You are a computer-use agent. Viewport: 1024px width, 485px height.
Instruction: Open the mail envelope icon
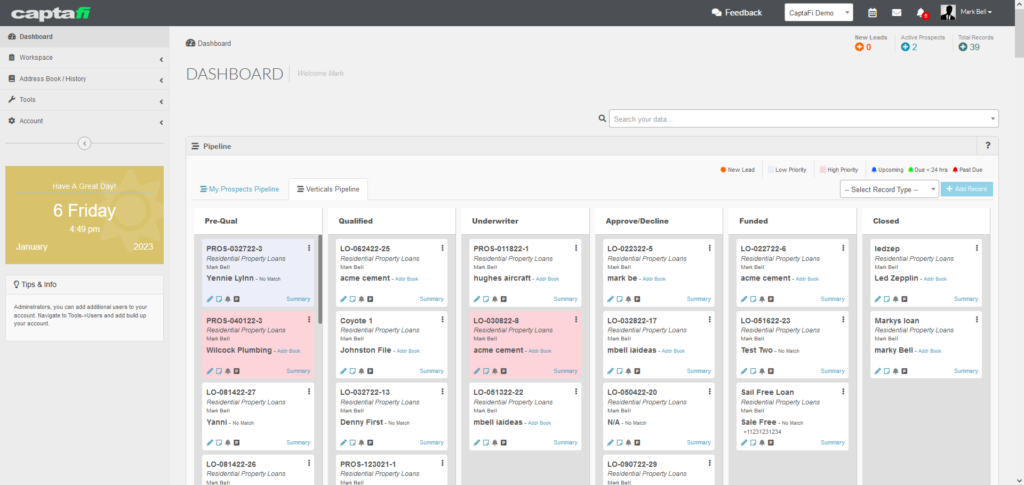895,13
